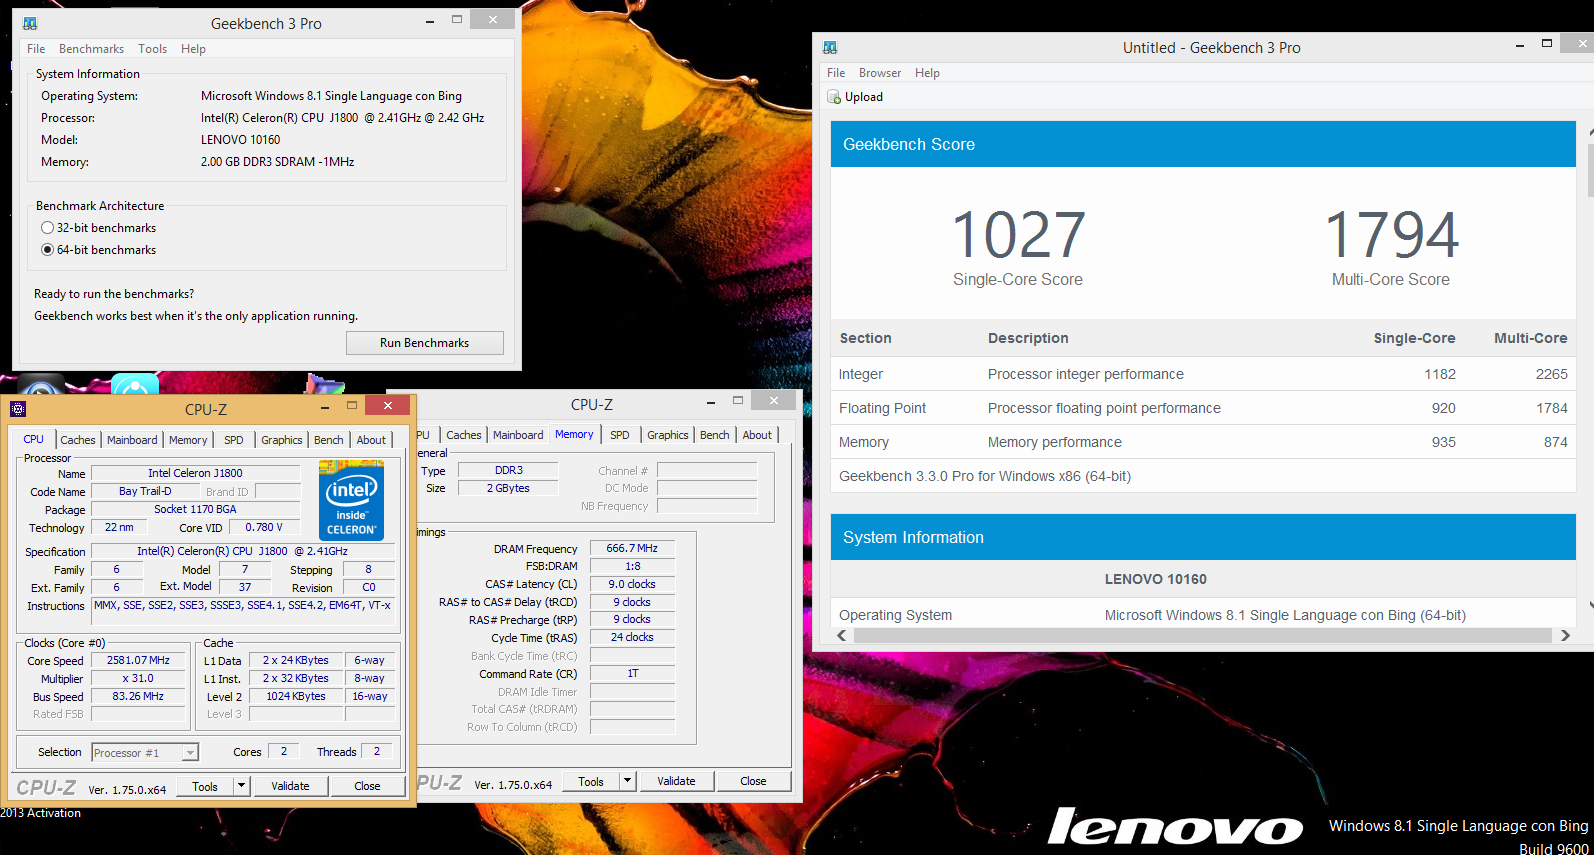The height and width of the screenshot is (855, 1594).
Task: Open Browser menu in results window
Action: [x=880, y=73]
